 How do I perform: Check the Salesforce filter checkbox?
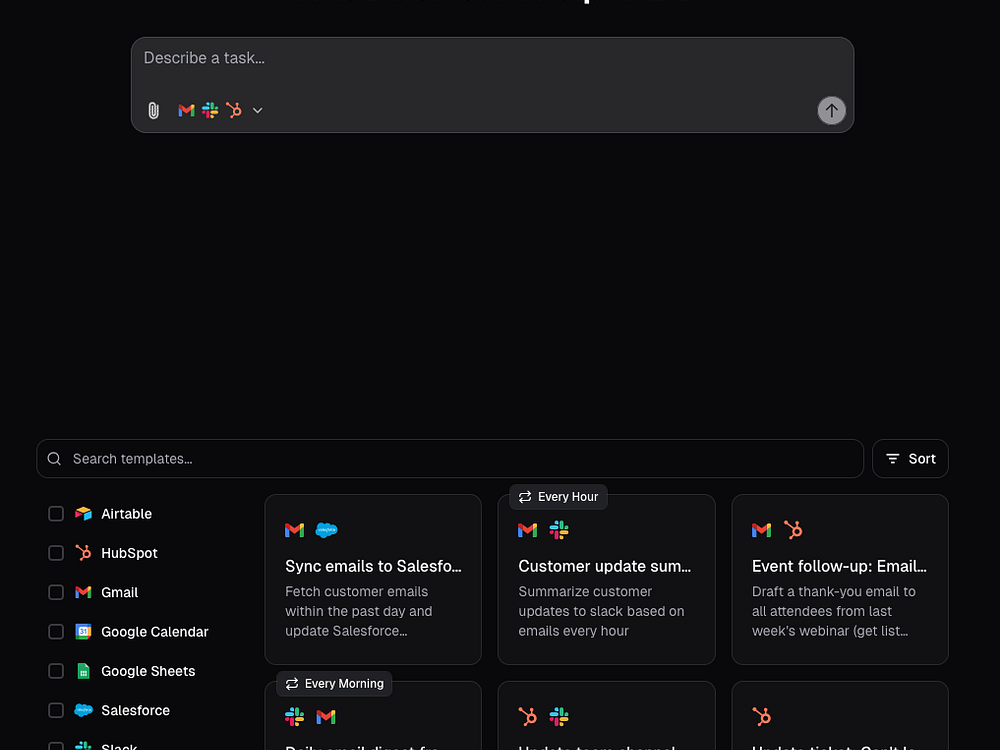tap(56, 710)
